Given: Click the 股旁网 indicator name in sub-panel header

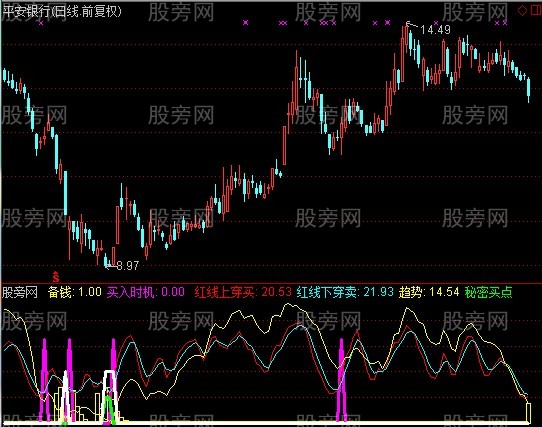Looking at the screenshot, I should 20,293.
